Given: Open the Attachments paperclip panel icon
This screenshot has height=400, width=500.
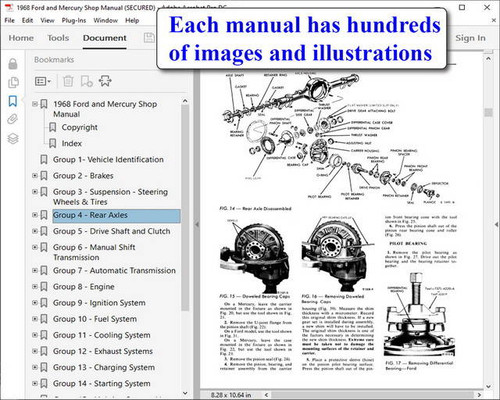Looking at the screenshot, I should 13,119.
